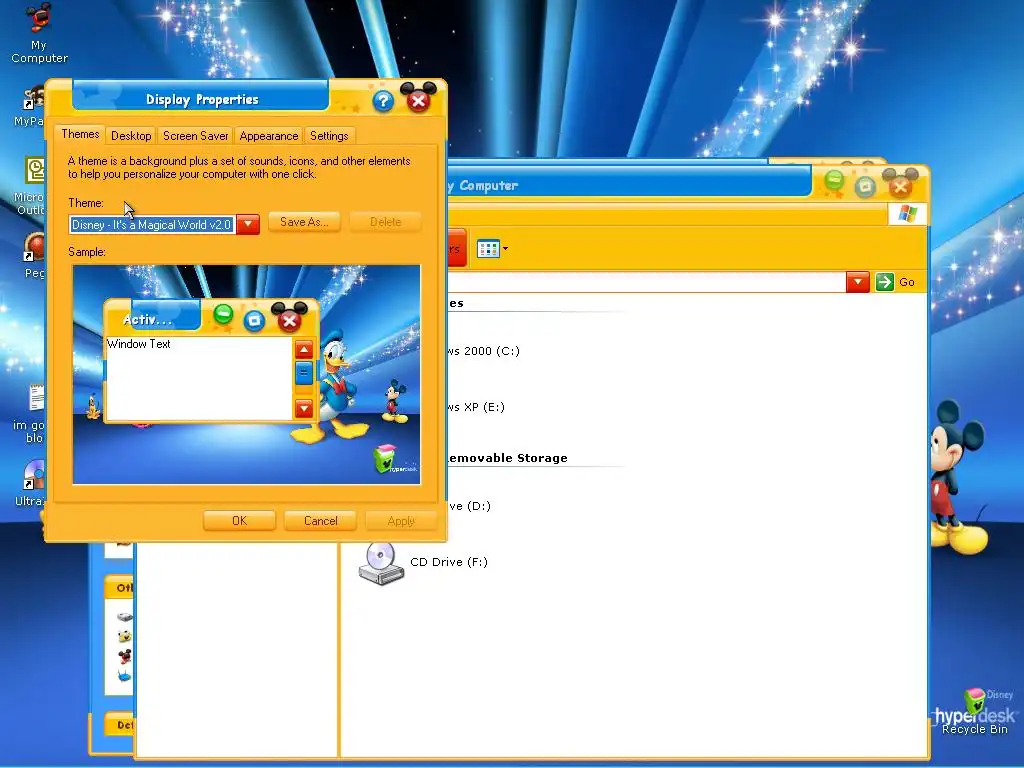The width and height of the screenshot is (1024, 768).
Task: Click the blue maximize button in sample window
Action: pos(254,320)
